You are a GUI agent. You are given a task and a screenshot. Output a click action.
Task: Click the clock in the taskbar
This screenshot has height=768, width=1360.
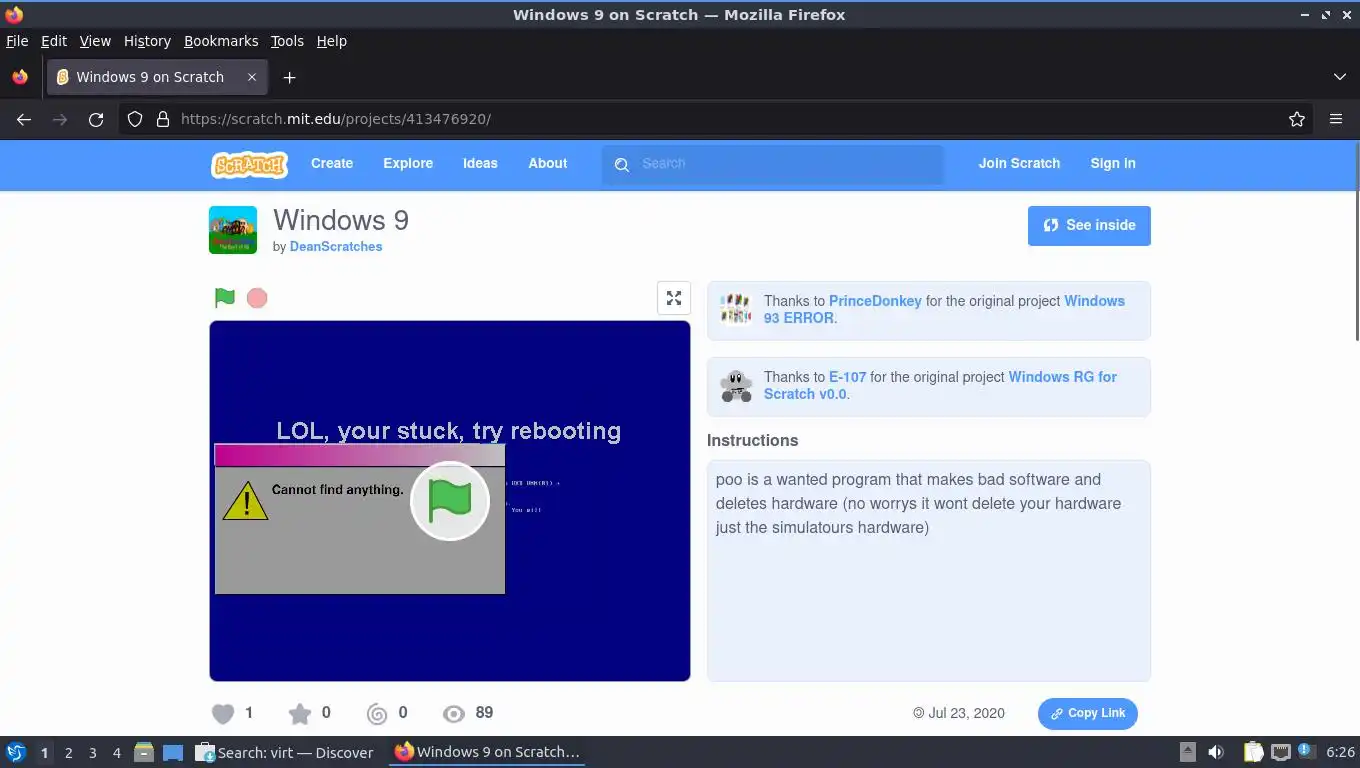(1340, 752)
